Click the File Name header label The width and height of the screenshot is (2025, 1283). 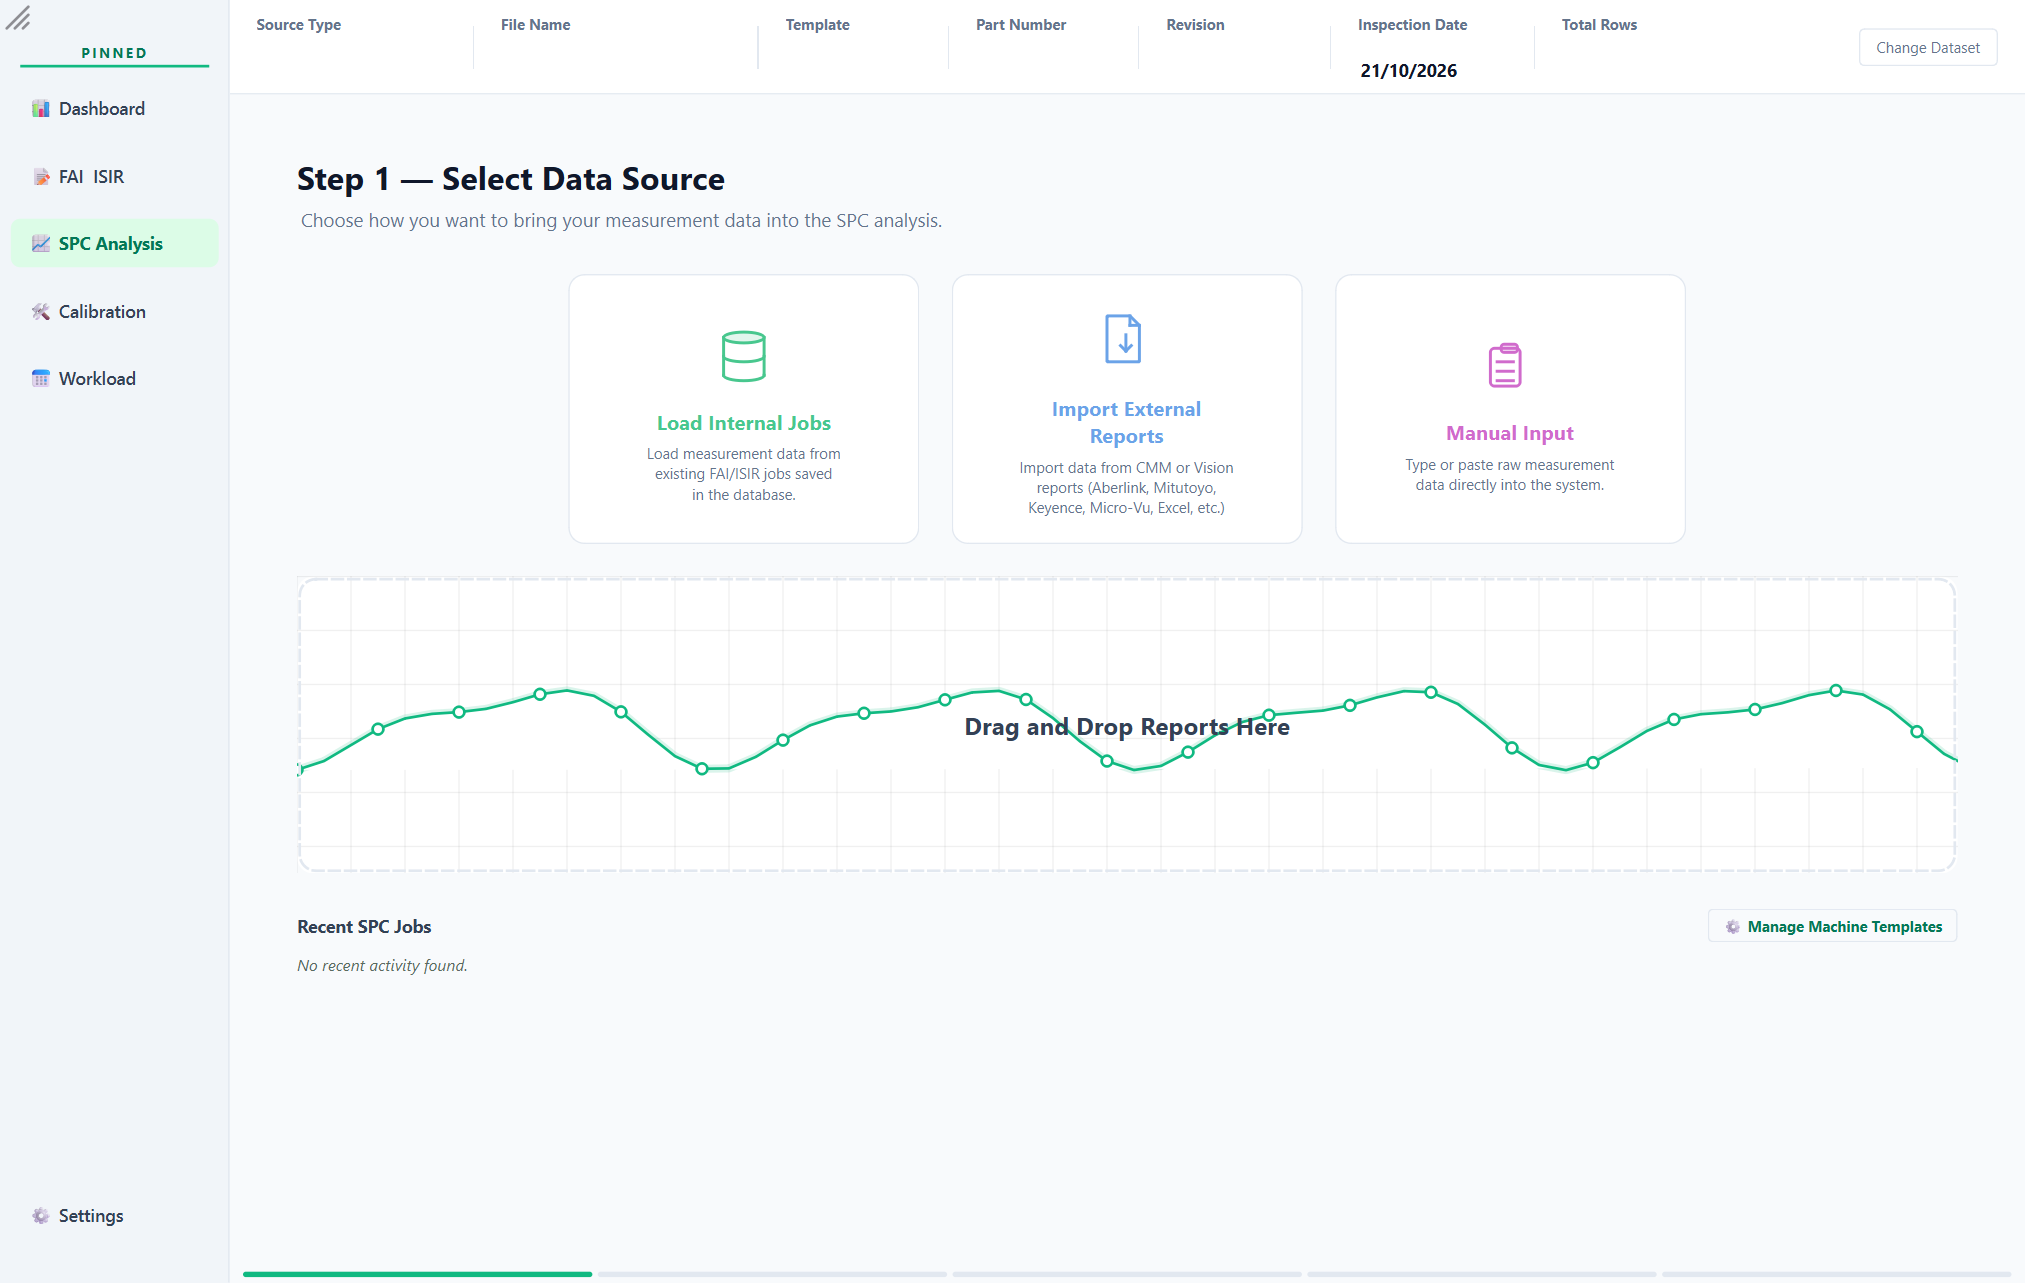click(535, 25)
